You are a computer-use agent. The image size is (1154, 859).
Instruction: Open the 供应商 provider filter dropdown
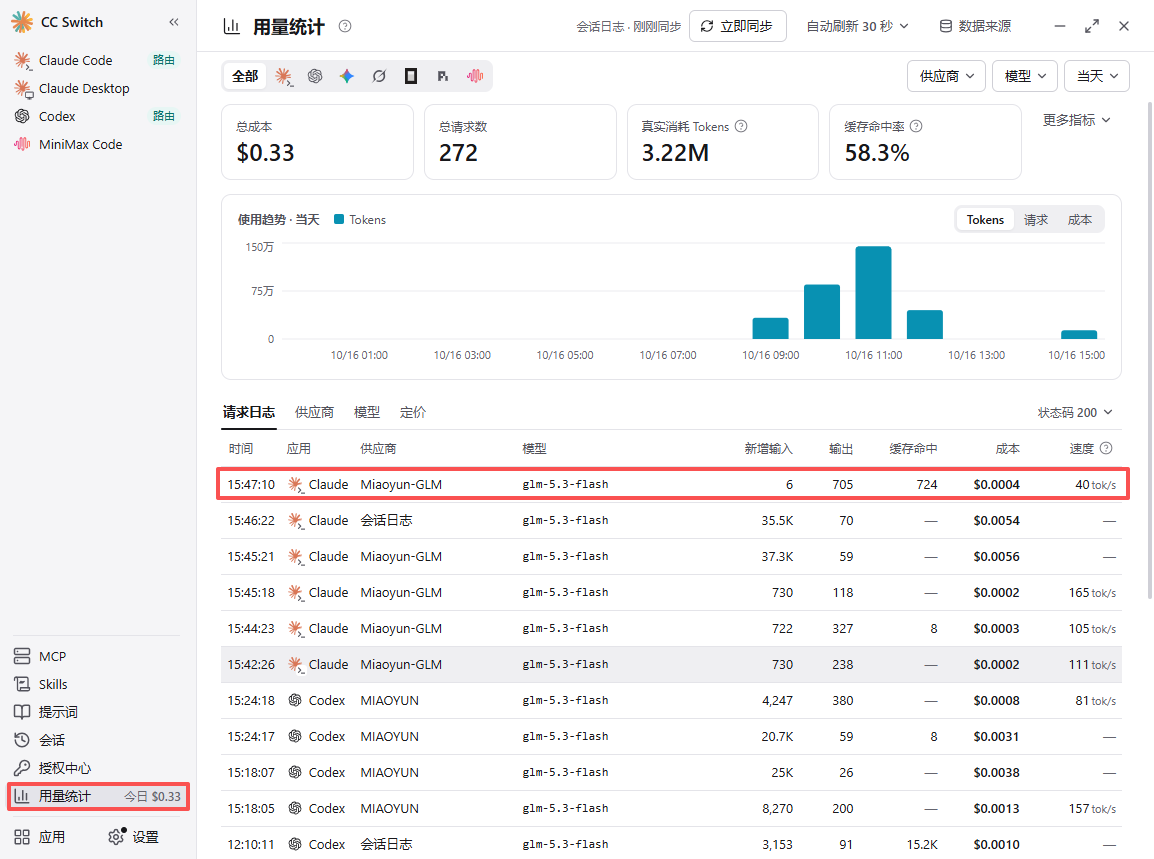pyautogui.click(x=946, y=76)
